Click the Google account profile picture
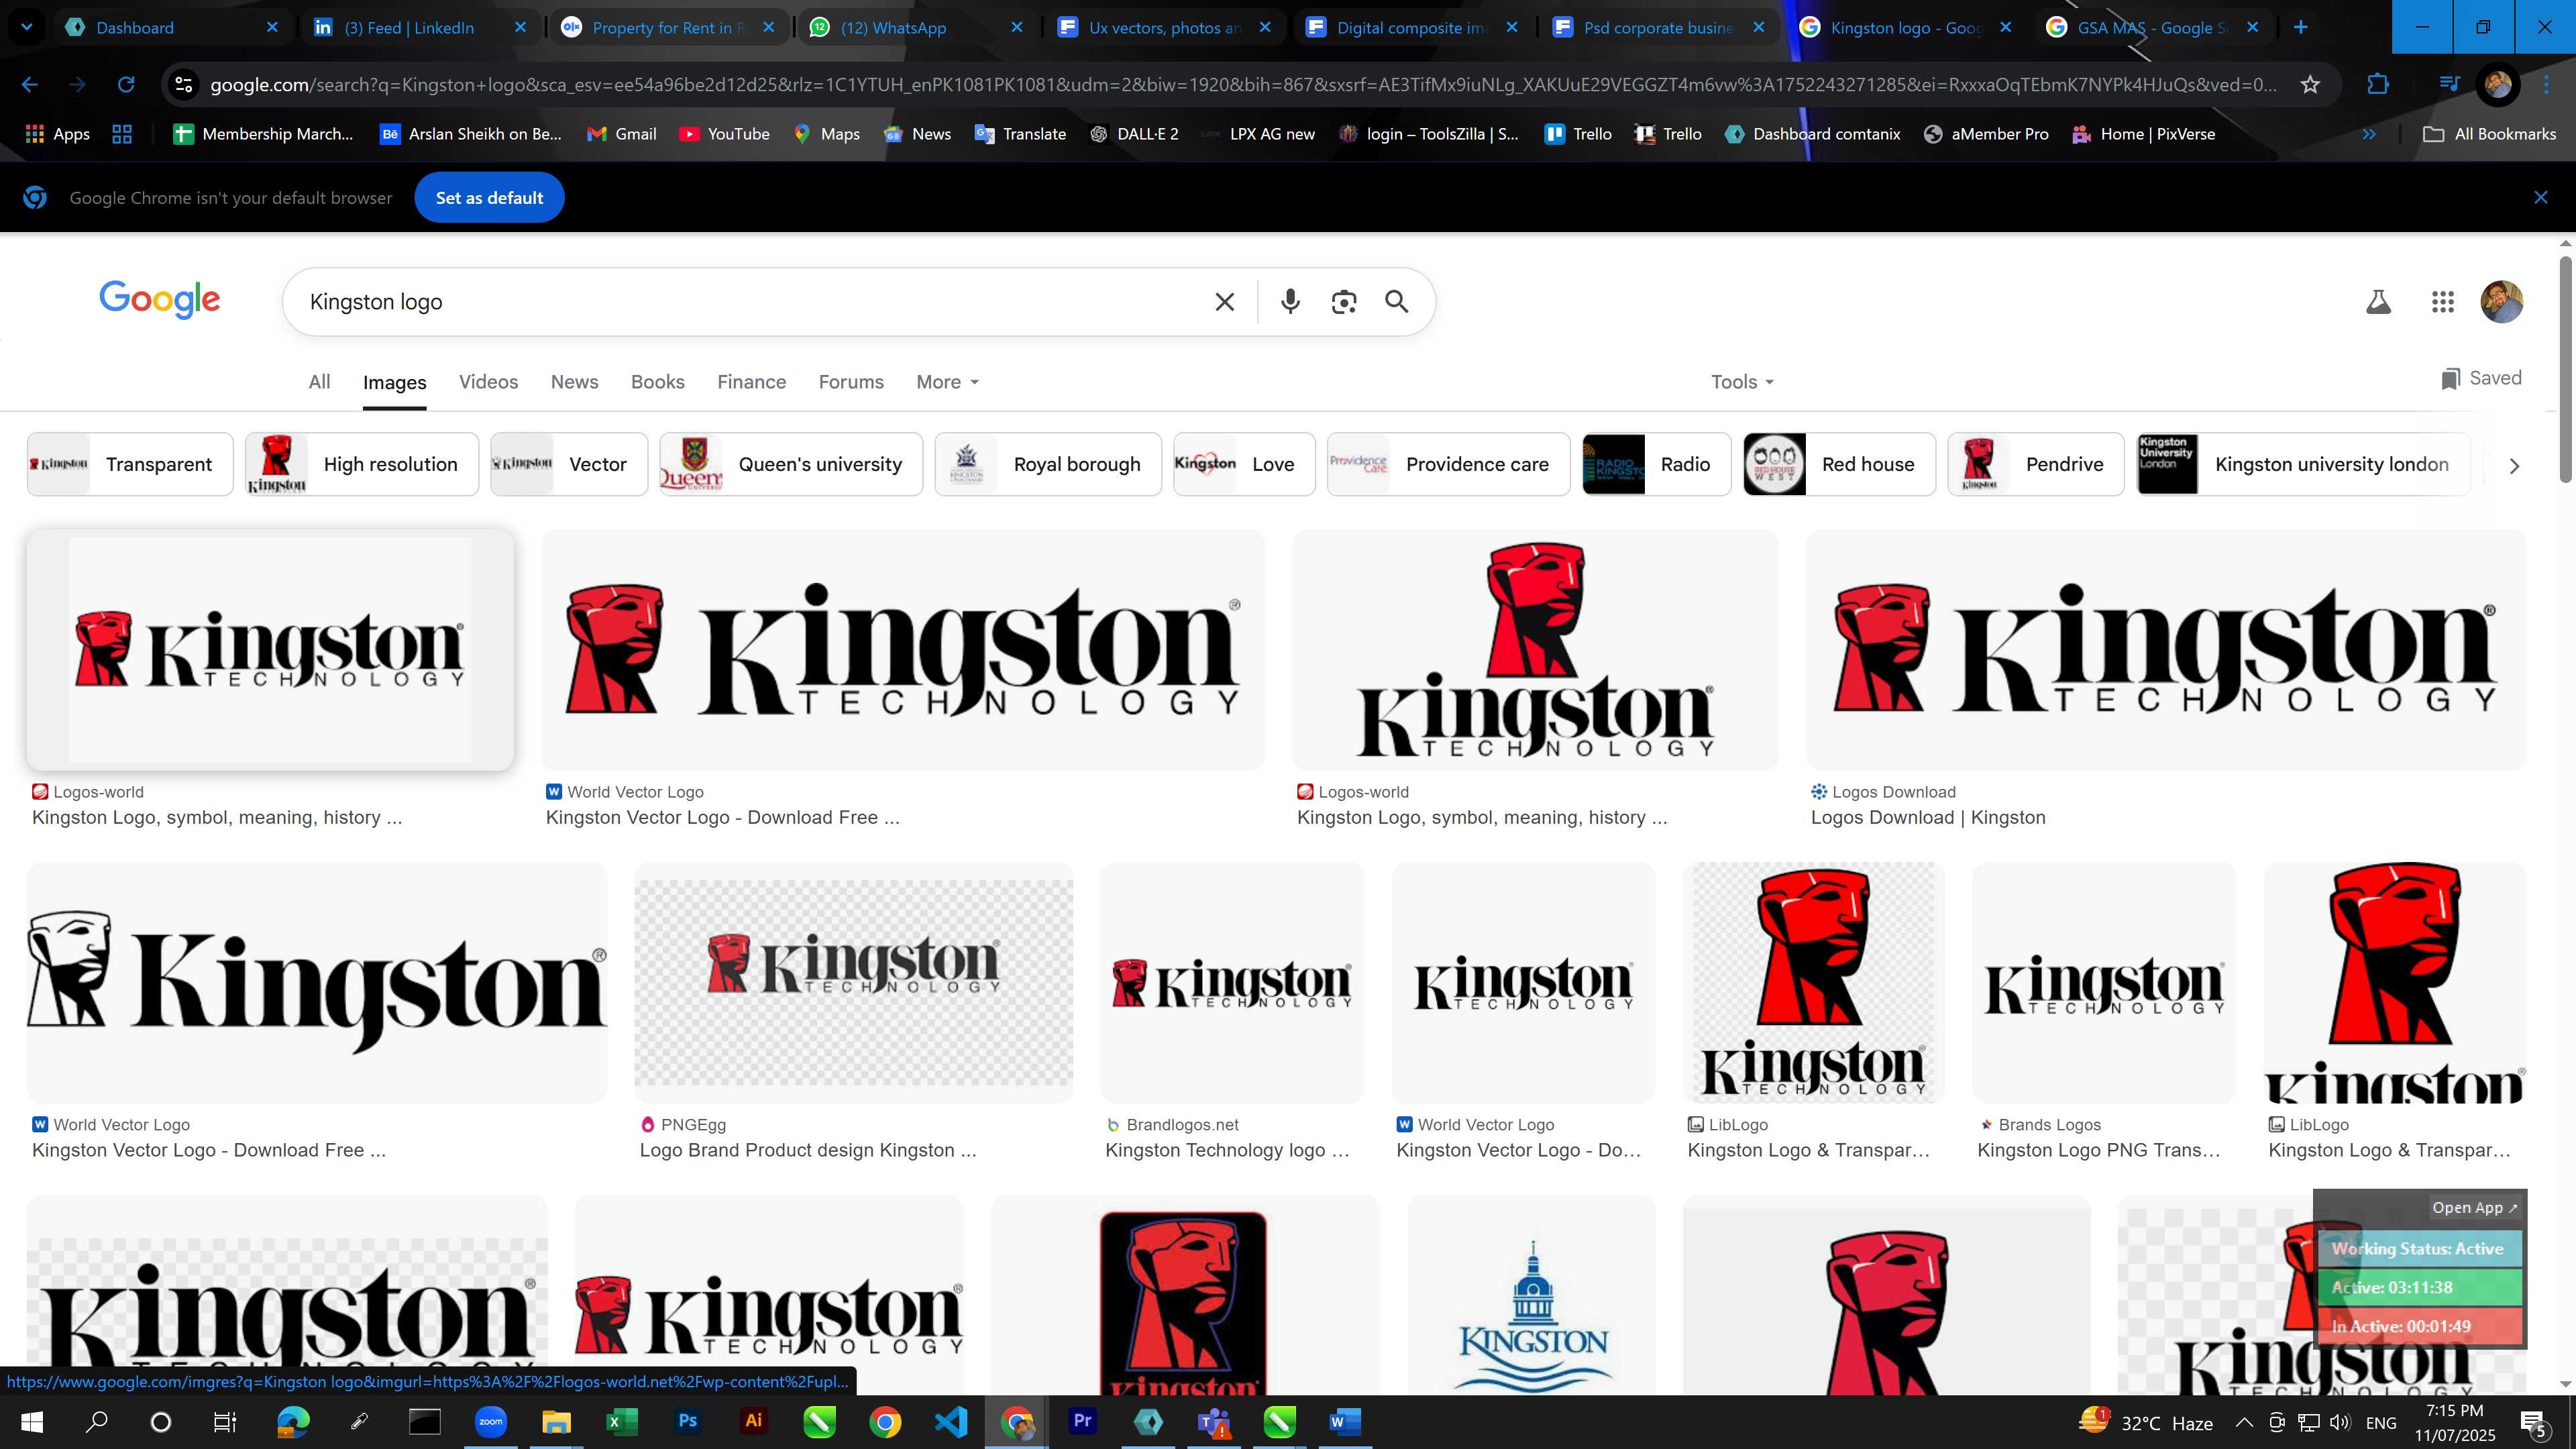 tap(2501, 301)
